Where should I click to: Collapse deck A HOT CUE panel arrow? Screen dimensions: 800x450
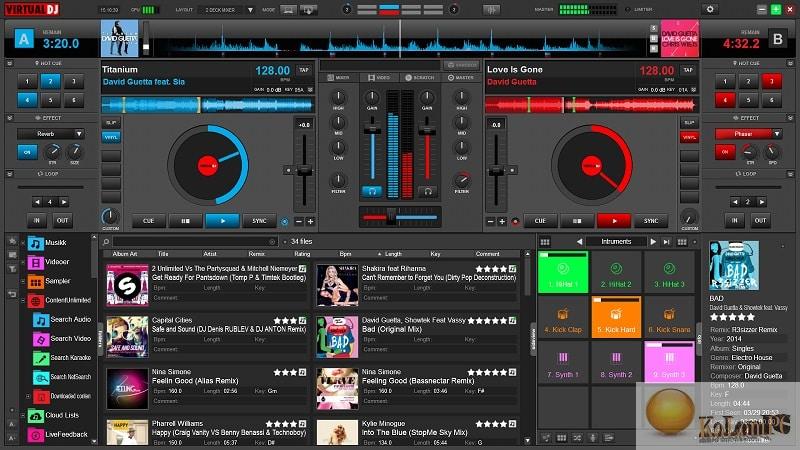coord(9,63)
